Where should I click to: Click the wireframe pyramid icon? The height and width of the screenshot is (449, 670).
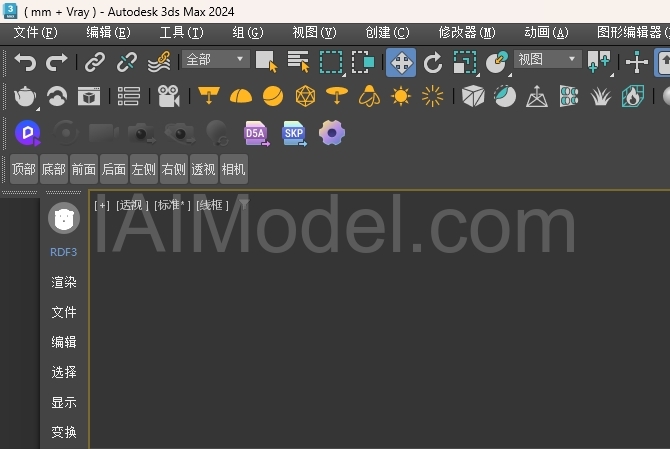click(537, 96)
